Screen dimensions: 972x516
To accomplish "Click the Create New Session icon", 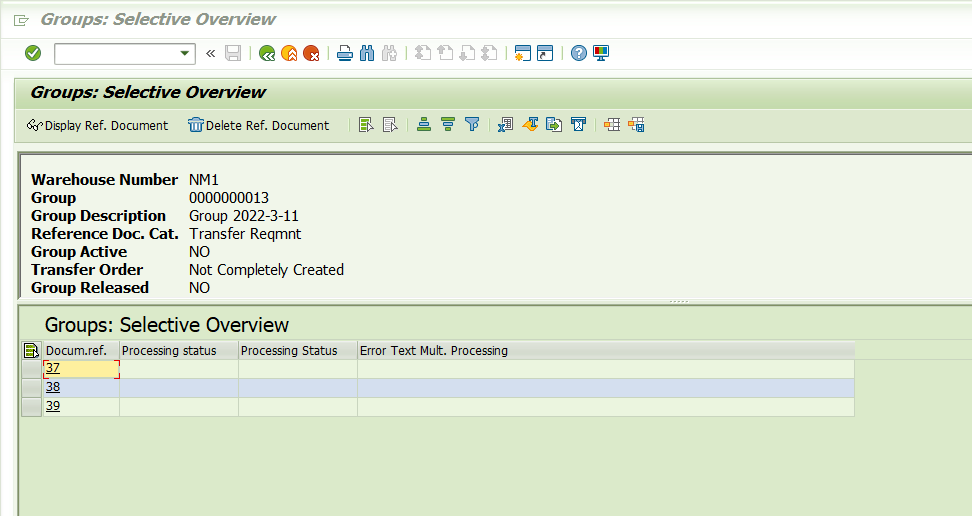I will tap(523, 53).
